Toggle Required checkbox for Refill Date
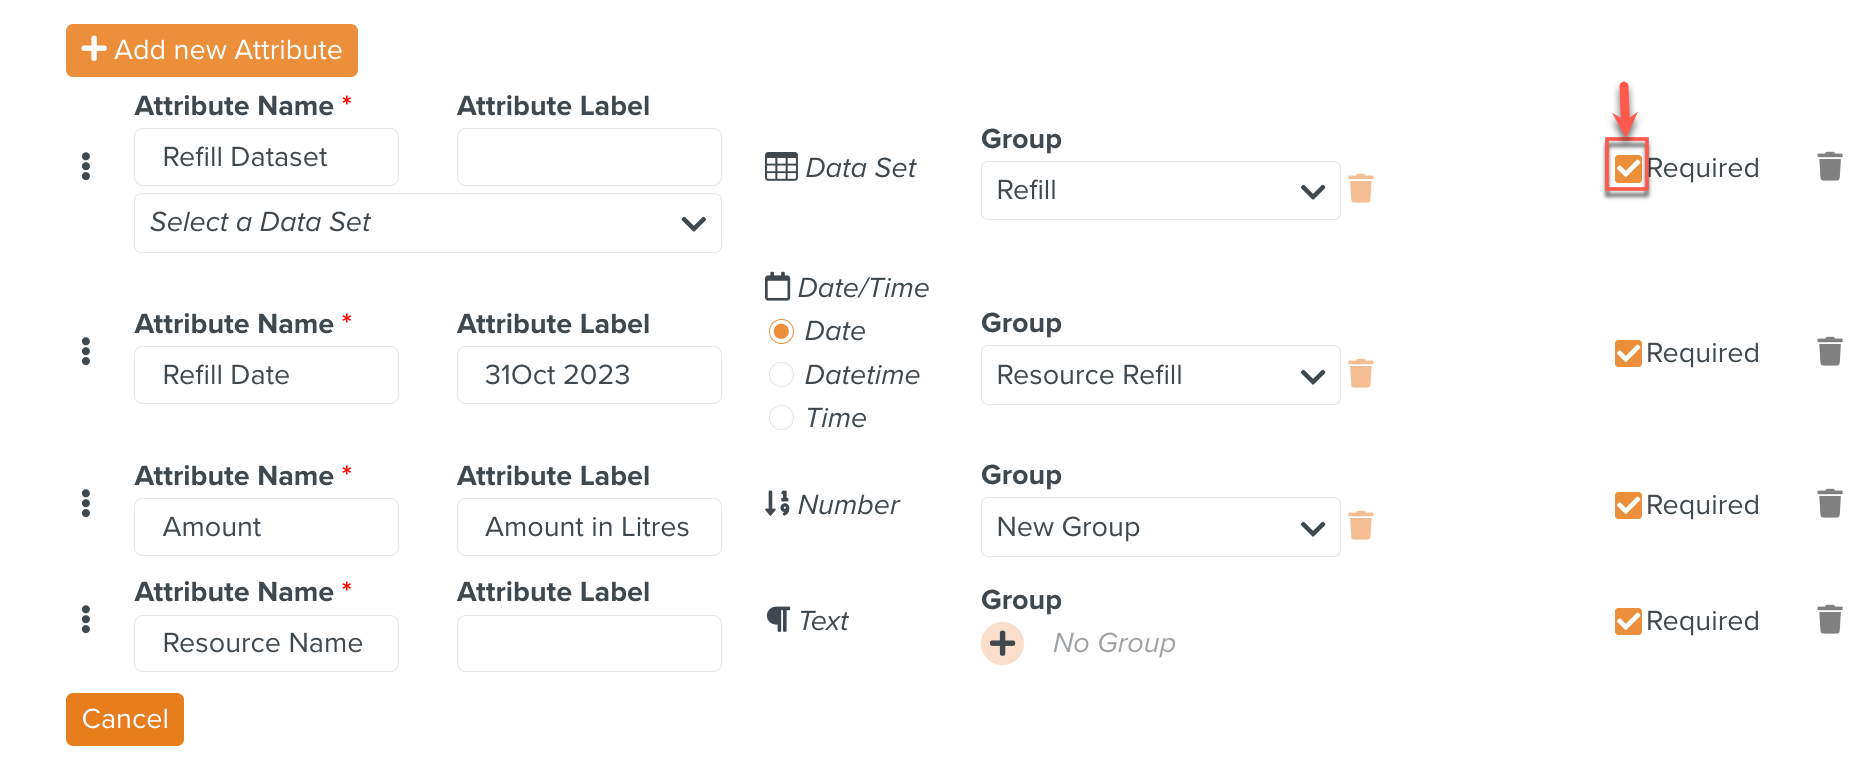This screenshot has width=1856, height=758. [x=1627, y=353]
